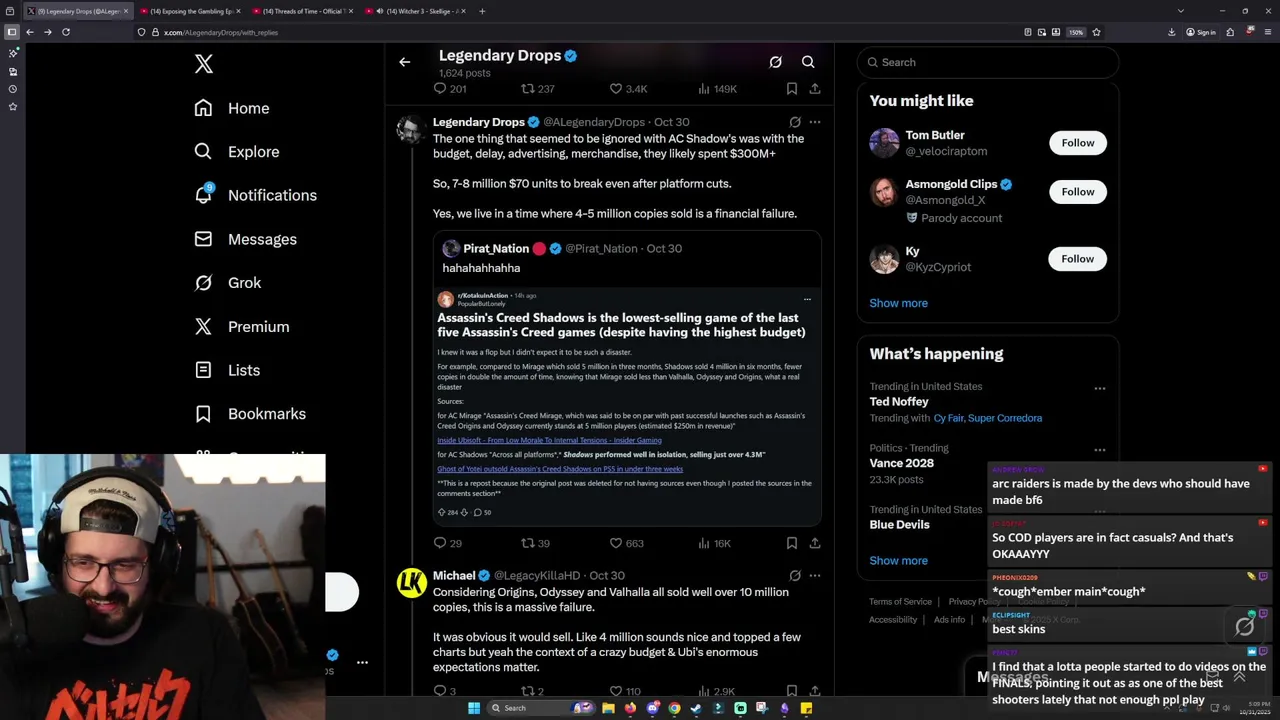The image size is (1280, 720).
Task: Click Show more under You might like
Action: click(898, 303)
